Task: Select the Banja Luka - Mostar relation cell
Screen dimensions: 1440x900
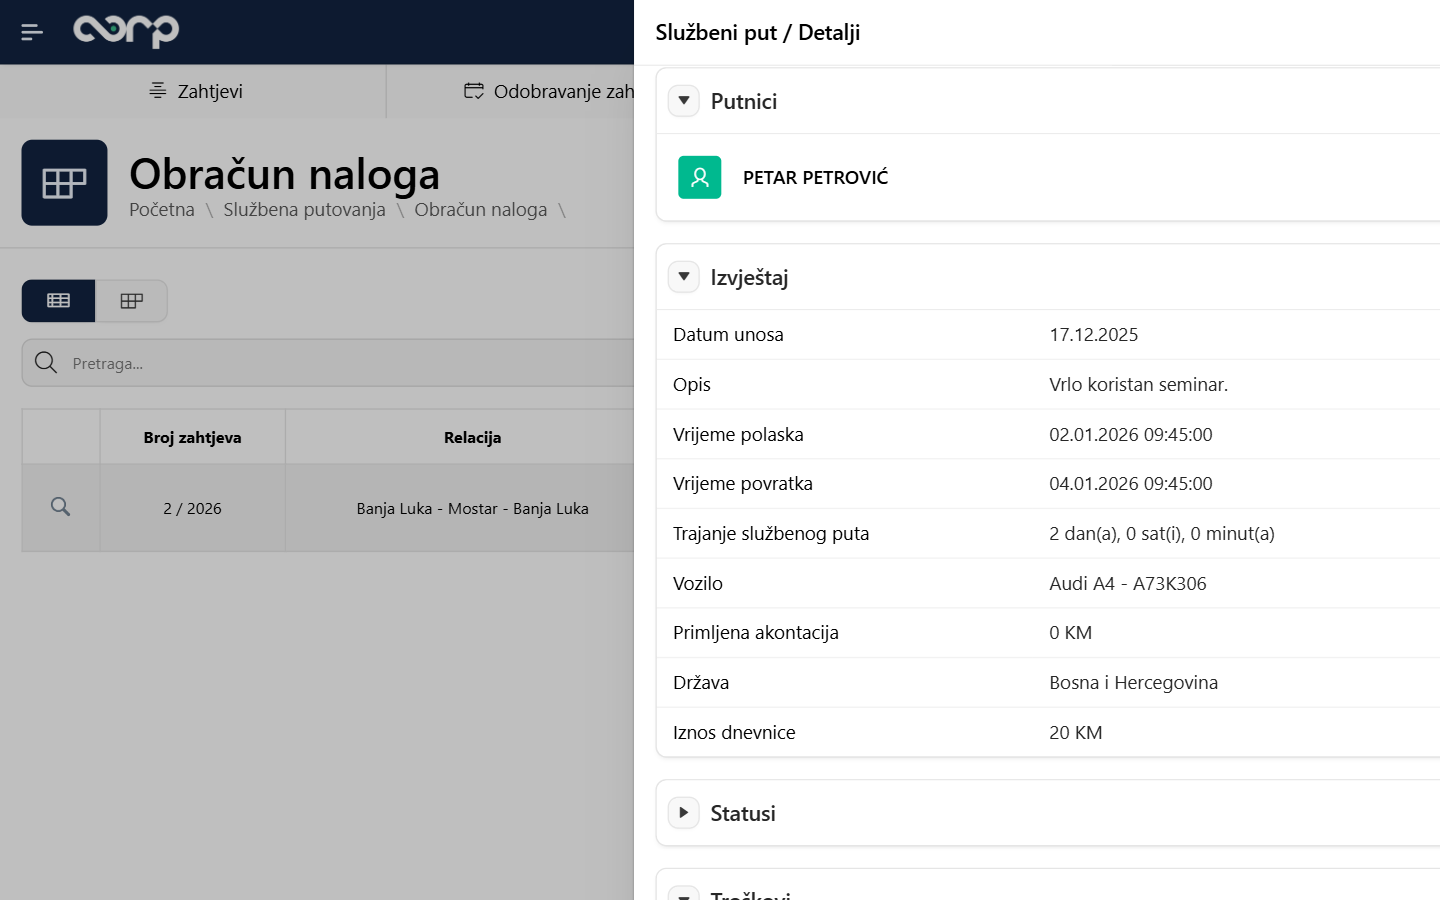Action: [472, 508]
